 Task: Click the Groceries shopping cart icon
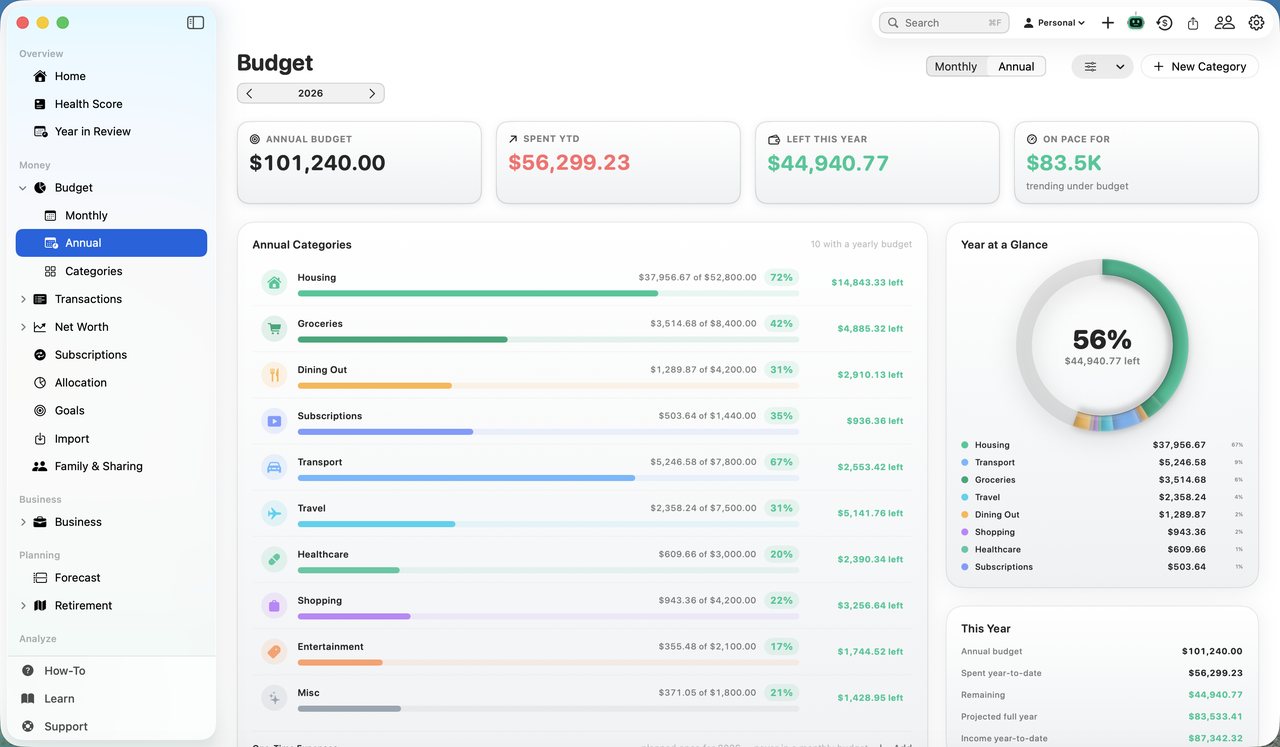click(274, 328)
